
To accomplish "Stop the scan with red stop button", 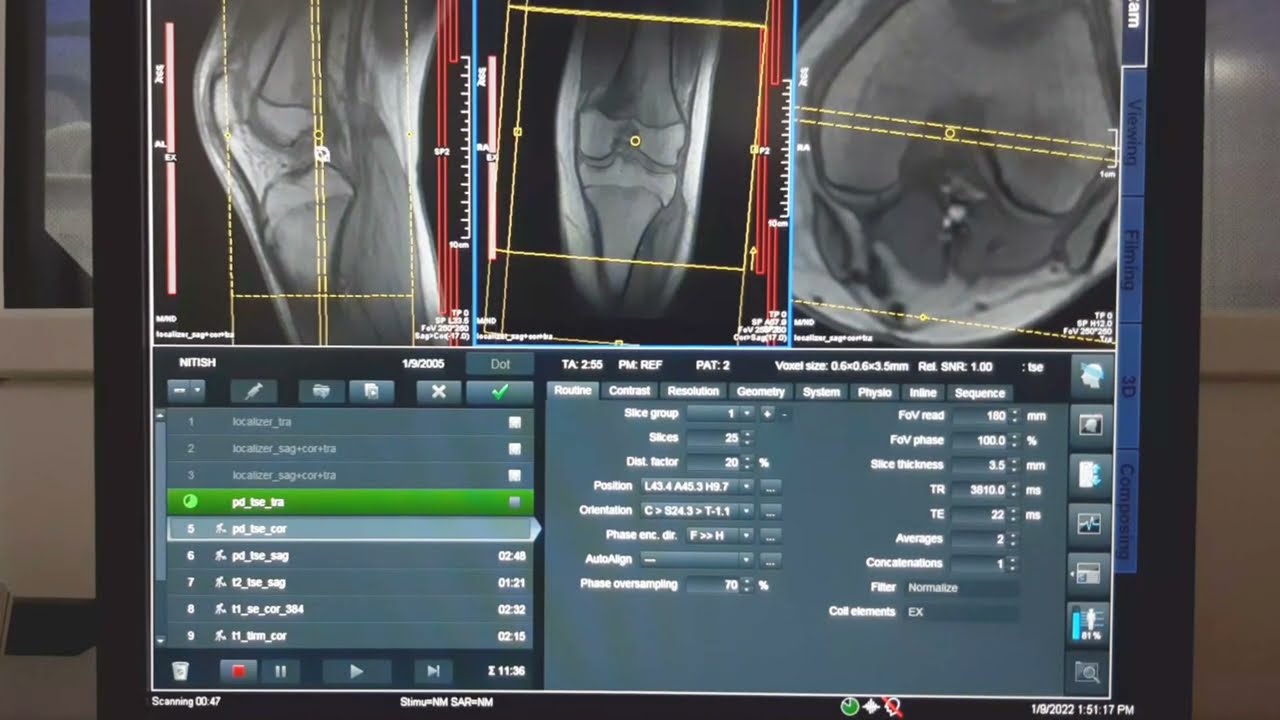I will [x=238, y=671].
